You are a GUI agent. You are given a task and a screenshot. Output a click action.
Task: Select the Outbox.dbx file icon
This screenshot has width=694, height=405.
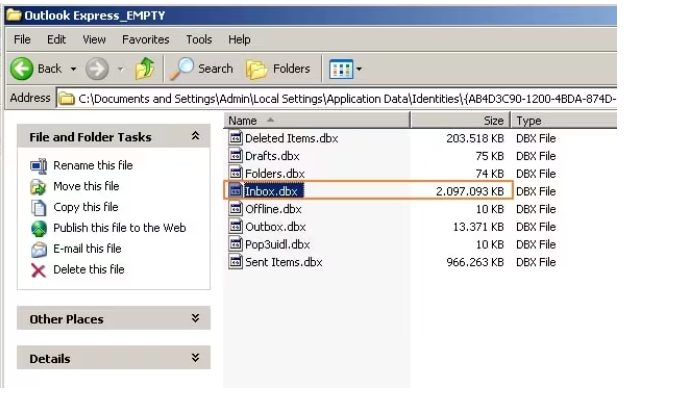tap(235, 226)
